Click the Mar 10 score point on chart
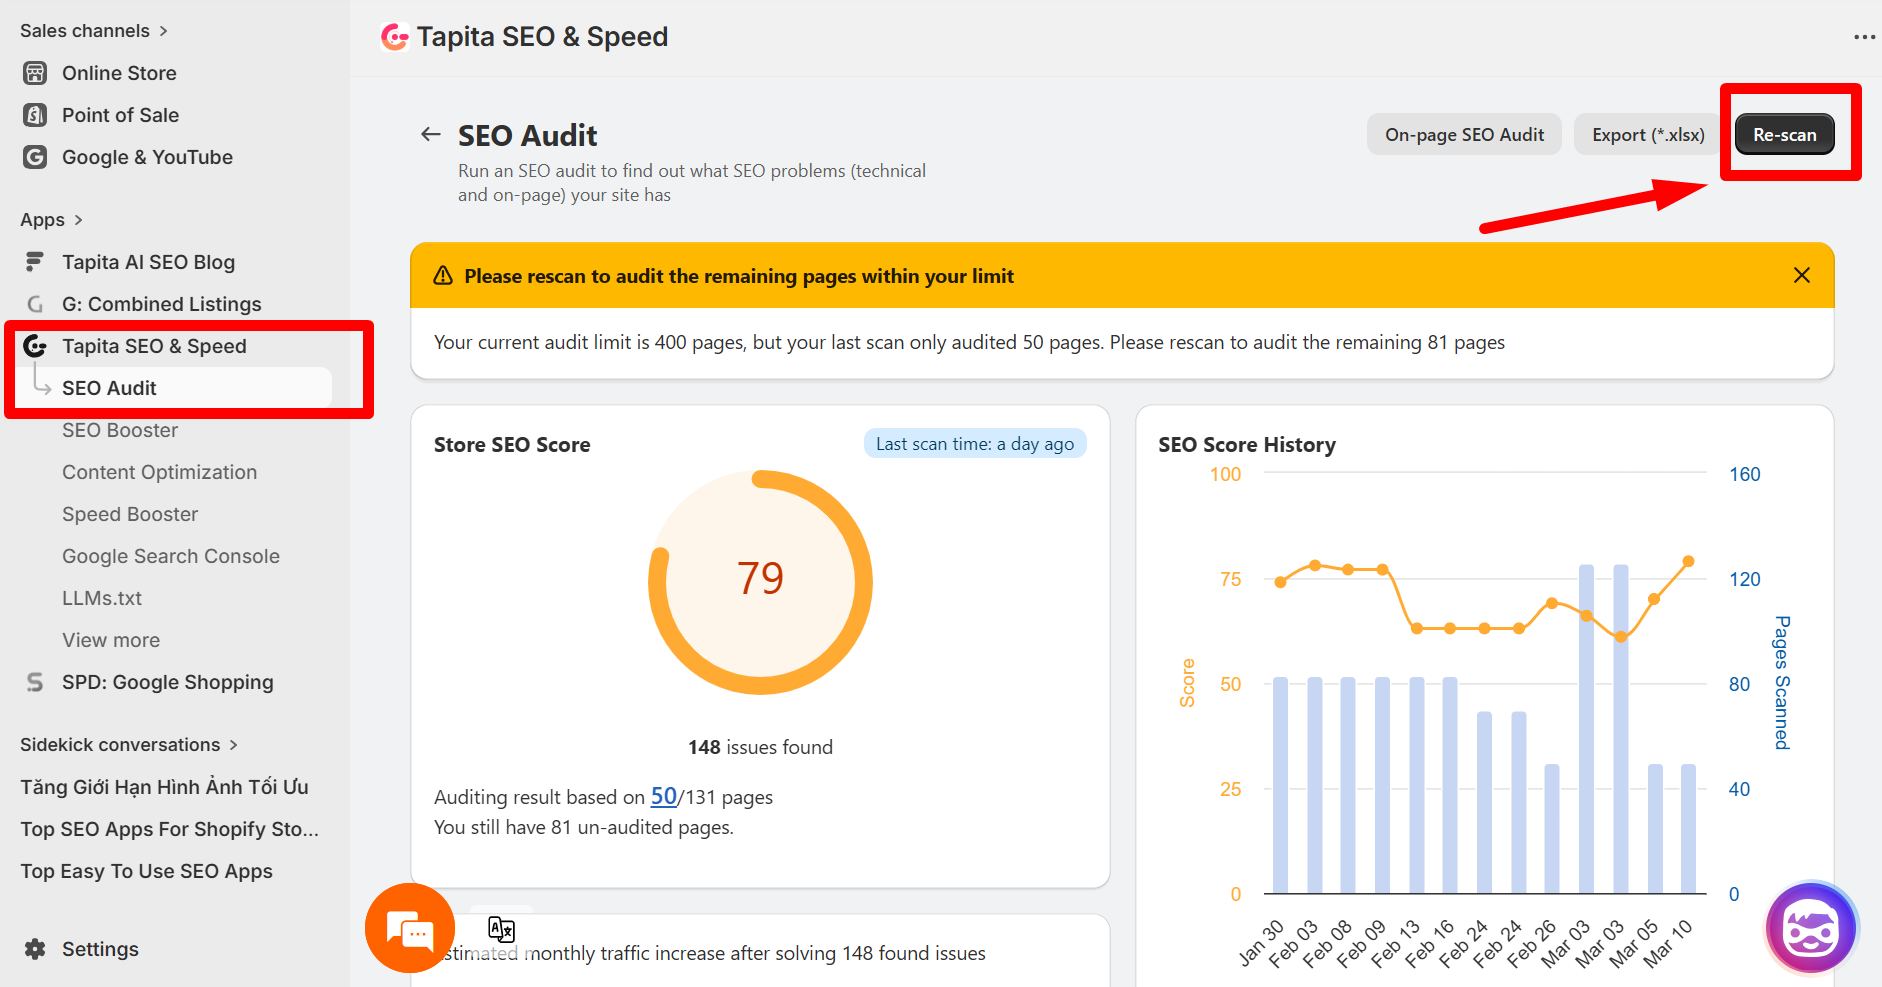The height and width of the screenshot is (987, 1882). [x=1688, y=562]
